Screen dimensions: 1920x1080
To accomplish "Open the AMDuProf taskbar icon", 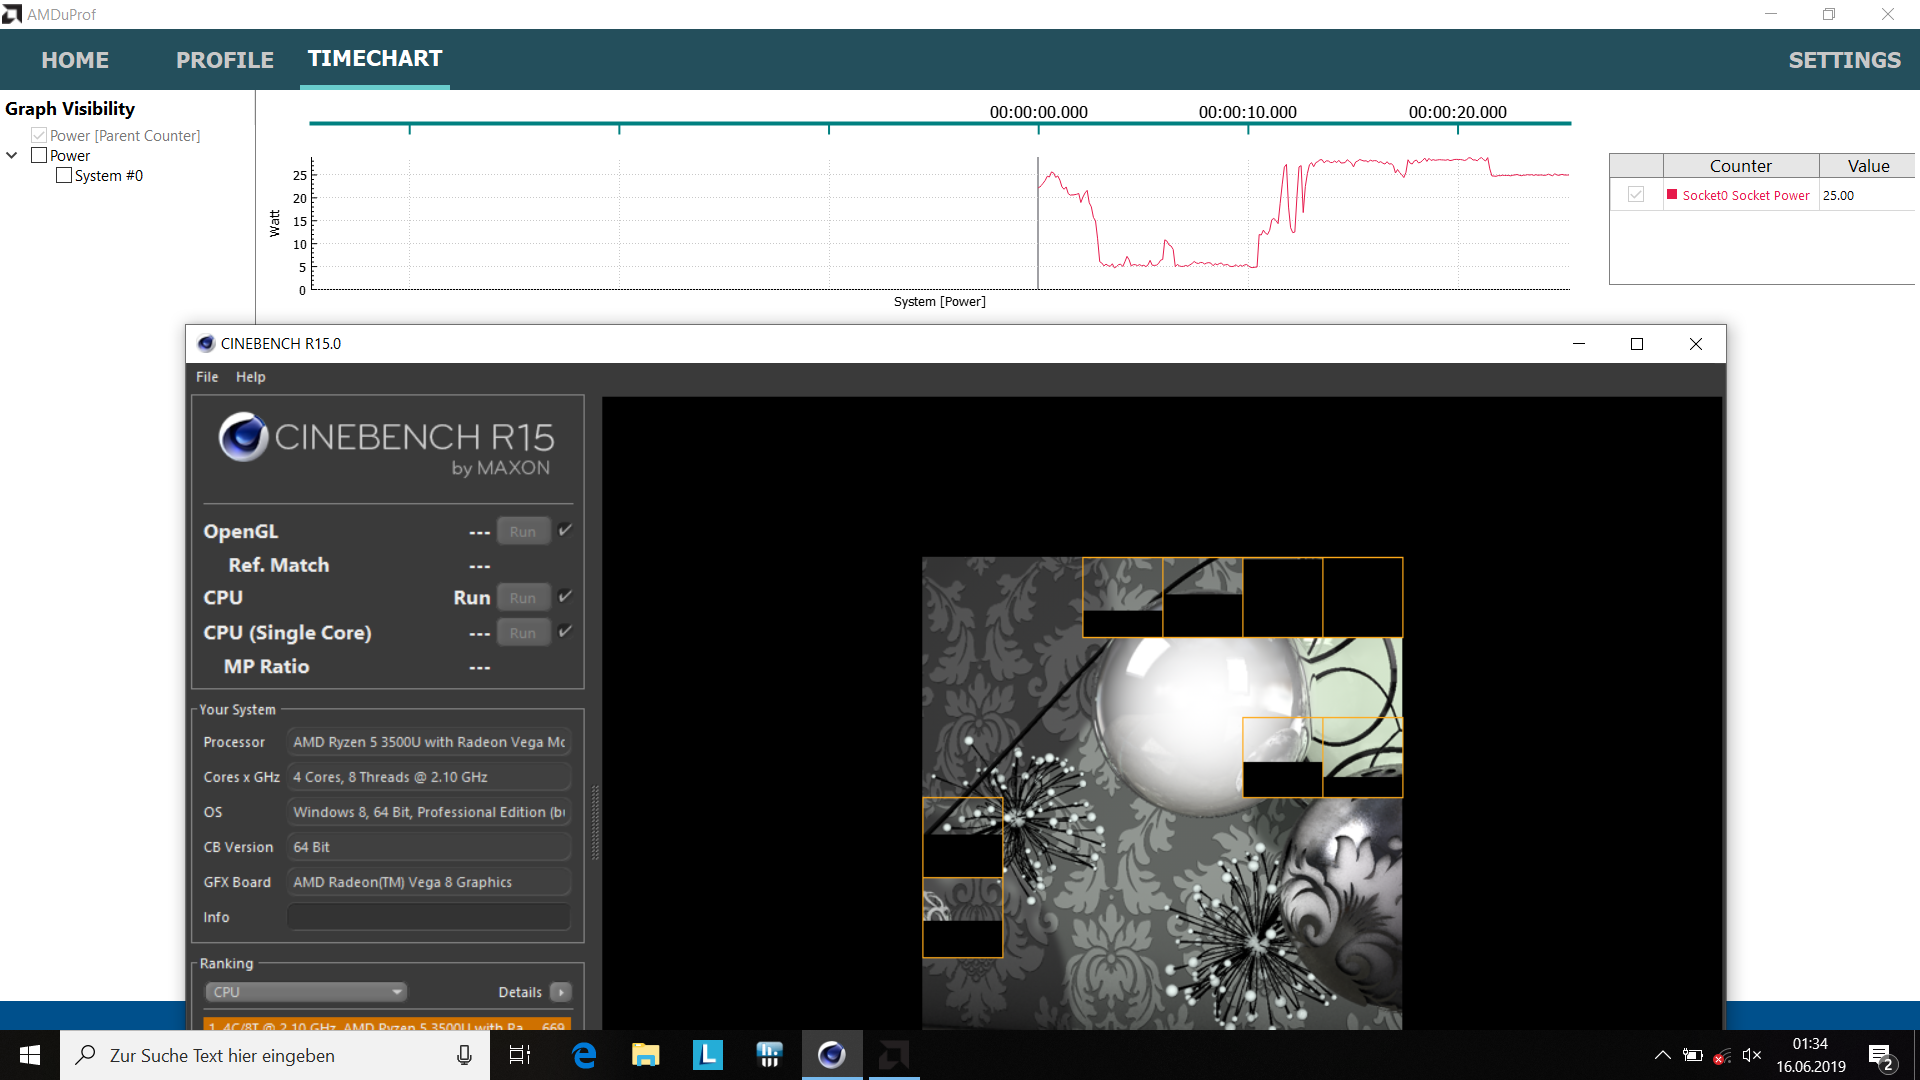I will point(893,1055).
